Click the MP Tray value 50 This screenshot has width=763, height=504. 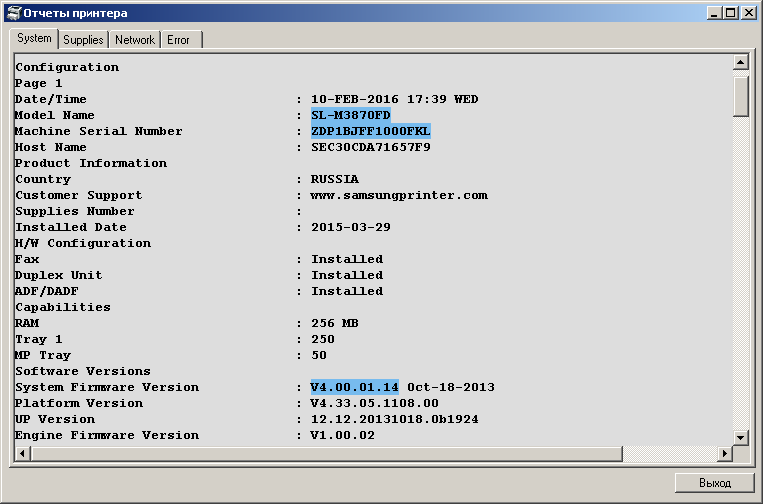[x=319, y=355]
